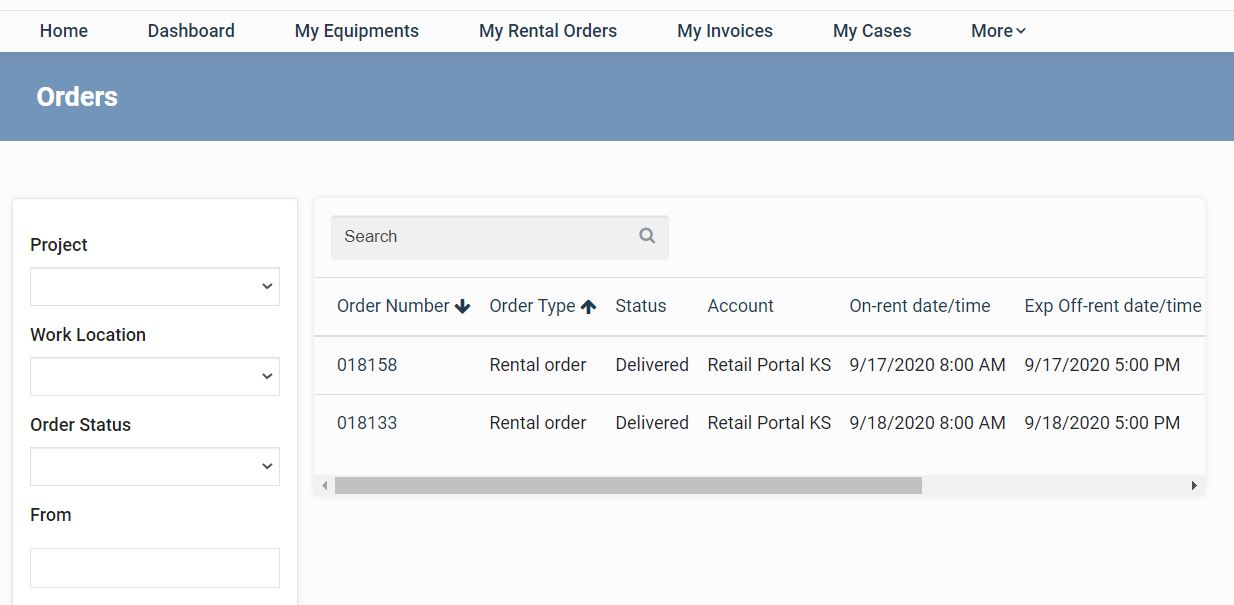Click the horizontal scrollbar right arrow
Image resolution: width=1234 pixels, height=605 pixels.
[1194, 486]
